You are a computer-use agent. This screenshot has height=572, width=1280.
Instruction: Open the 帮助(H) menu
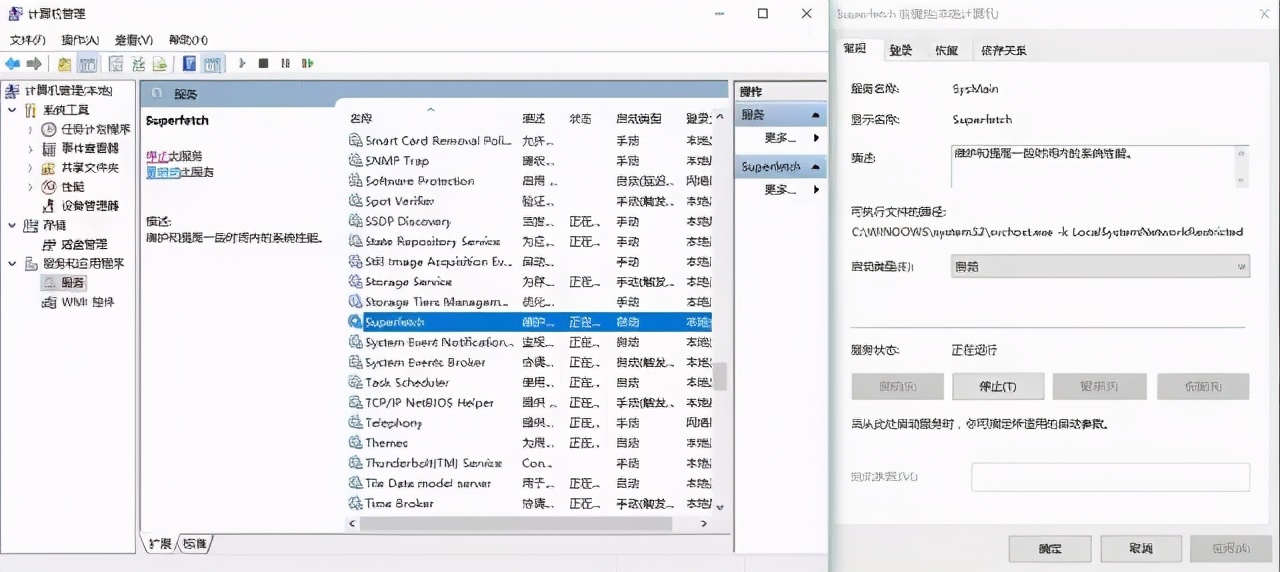(x=188, y=40)
